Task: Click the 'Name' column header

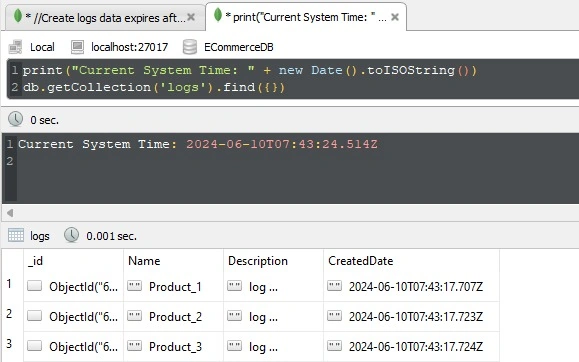Action: 174,261
